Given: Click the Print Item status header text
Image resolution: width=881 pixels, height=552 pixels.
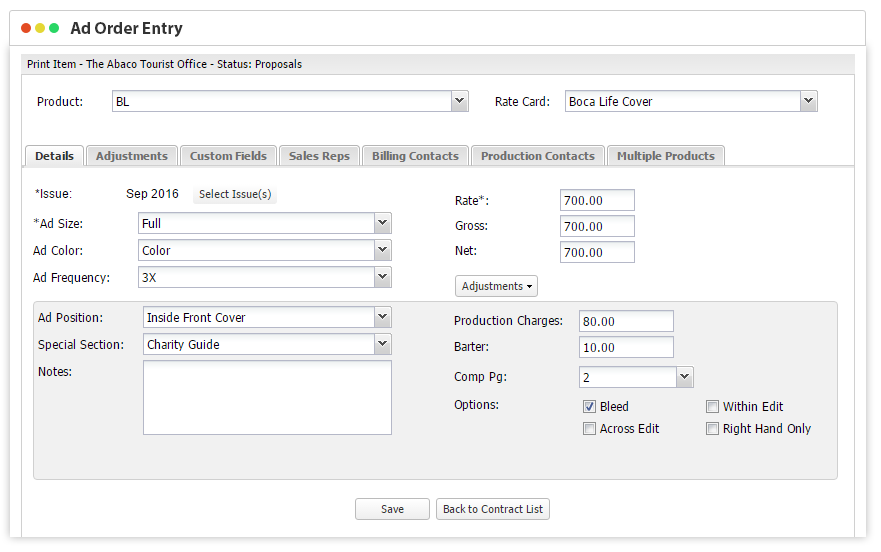Looking at the screenshot, I should [x=164, y=64].
